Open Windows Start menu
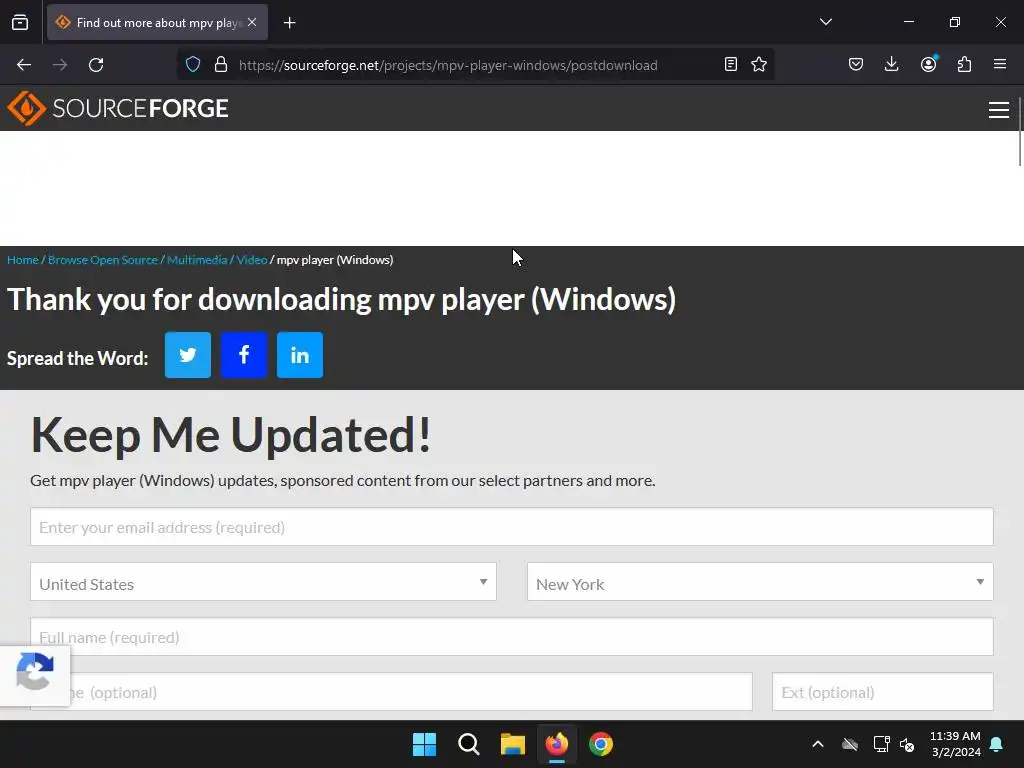 point(424,744)
